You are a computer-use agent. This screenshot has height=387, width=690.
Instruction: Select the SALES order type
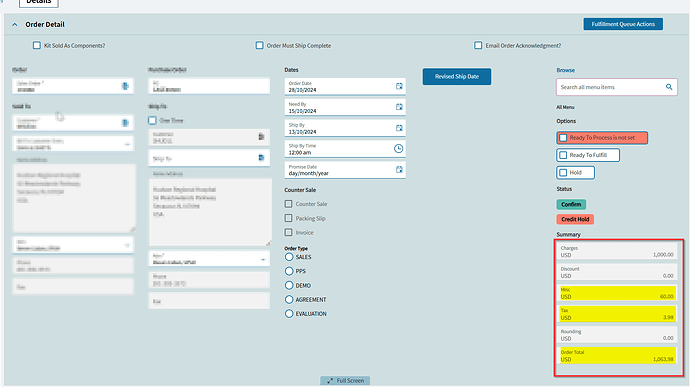pos(289,257)
